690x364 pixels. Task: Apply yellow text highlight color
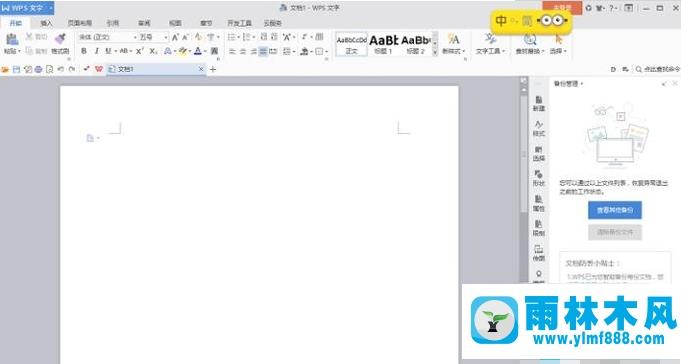(183, 51)
